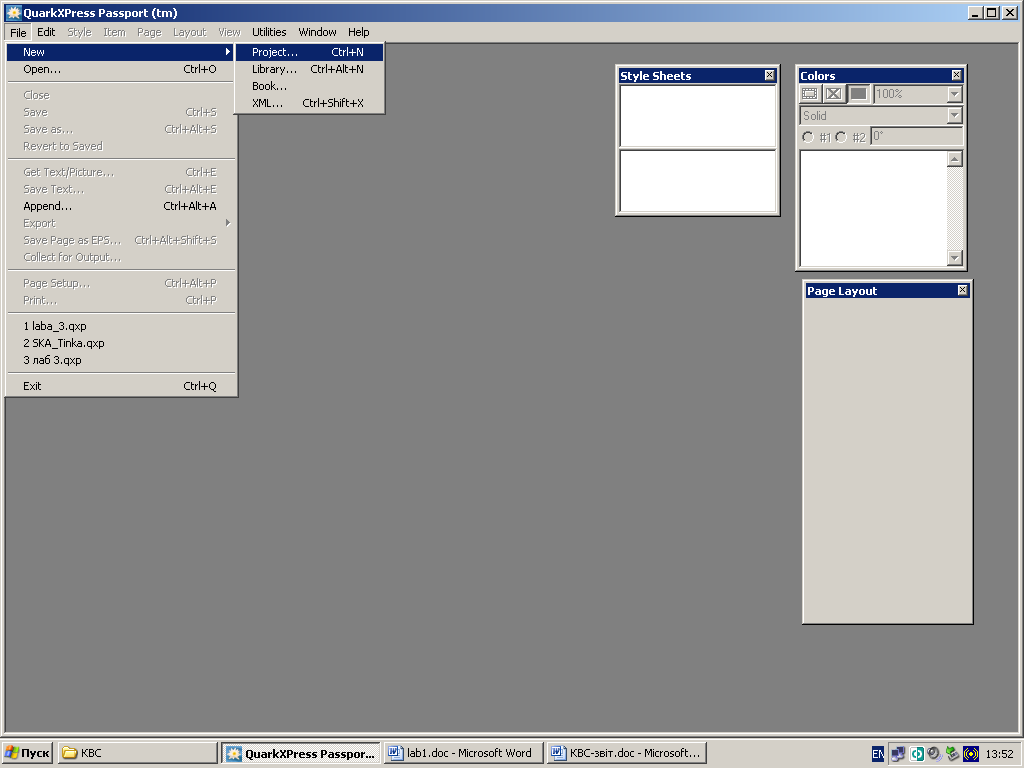Screen dimensions: 1024x768
Task: Select the Background color button in Colors
Action: [x=858, y=94]
